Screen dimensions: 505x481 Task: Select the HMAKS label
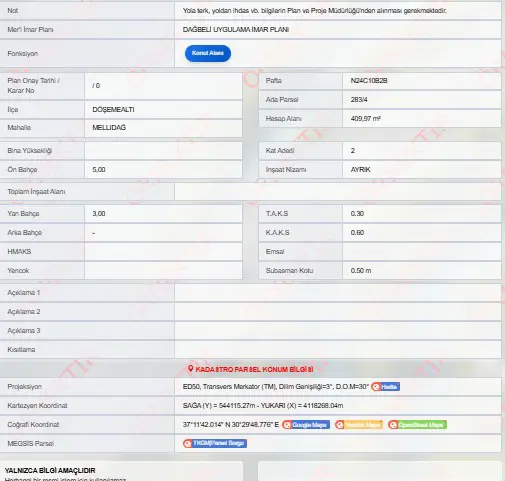click(x=19, y=252)
